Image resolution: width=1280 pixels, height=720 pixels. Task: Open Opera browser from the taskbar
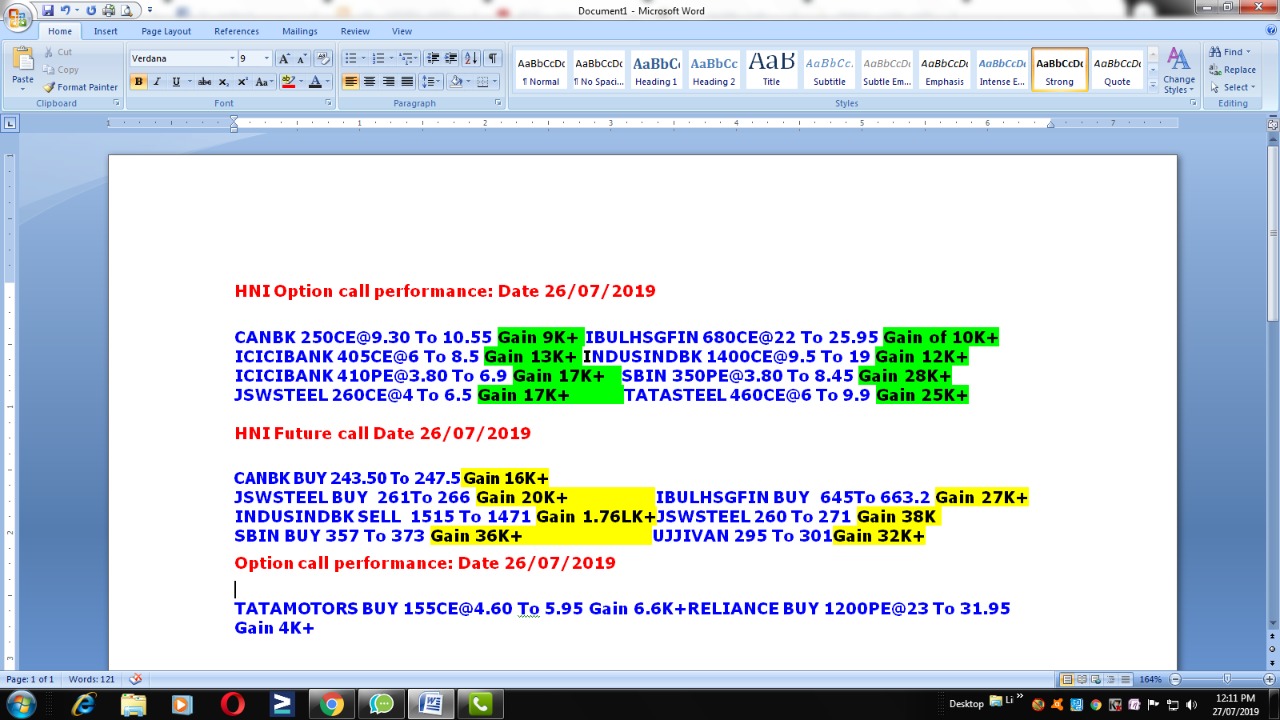[232, 704]
